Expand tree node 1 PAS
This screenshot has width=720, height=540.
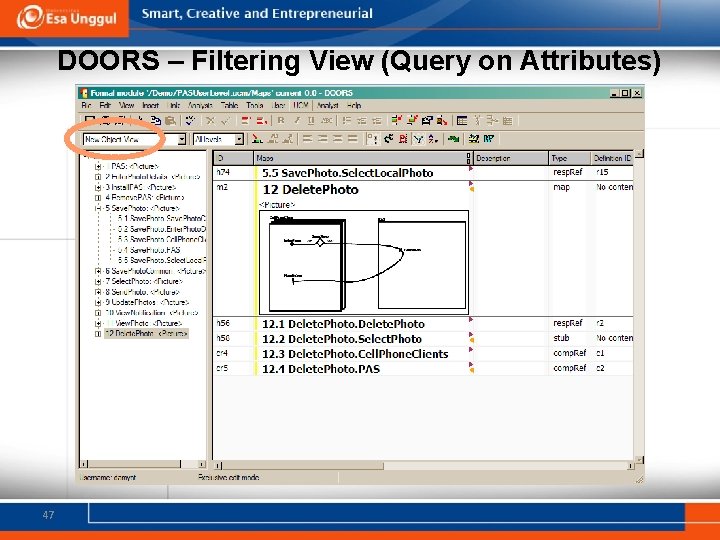[x=98, y=166]
